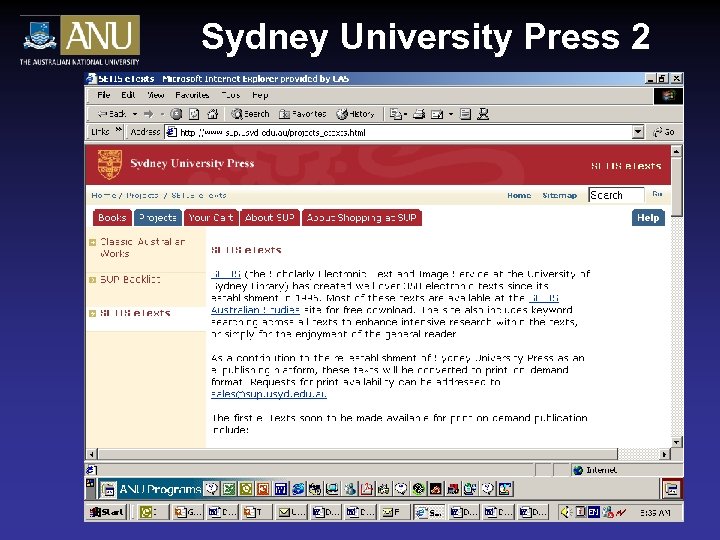Open the Favorites pane from toolbar
The width and height of the screenshot is (720, 540).
click(303, 114)
